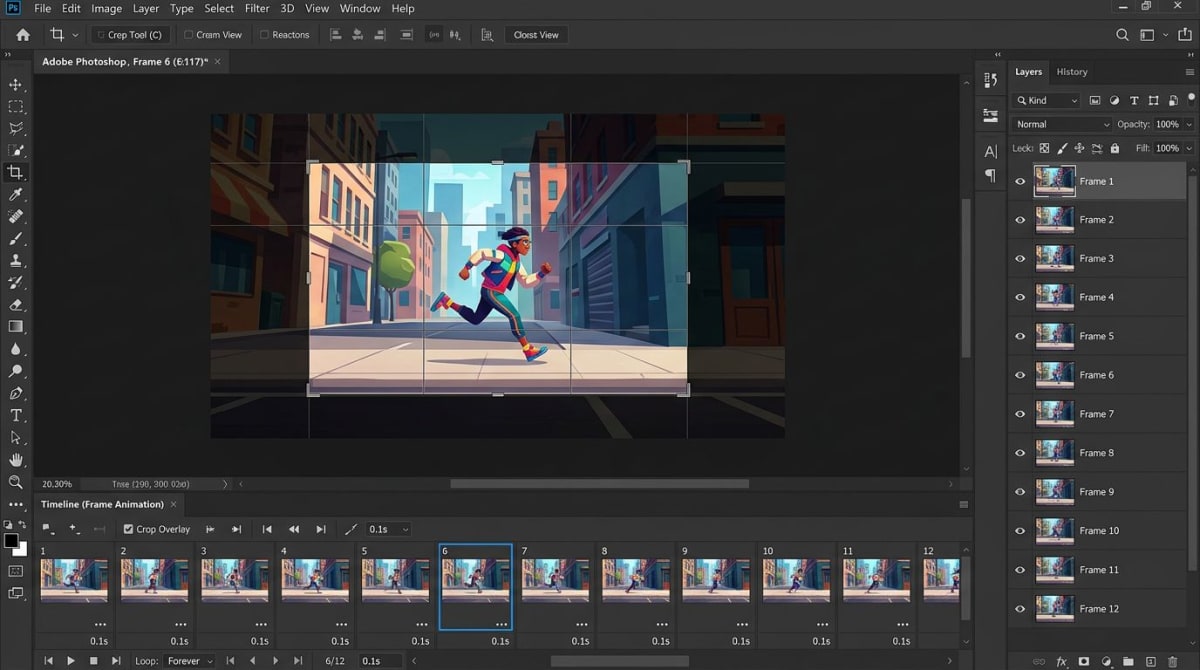Open the Loop mode dropdown
Image resolution: width=1200 pixels, height=670 pixels.
(x=190, y=661)
